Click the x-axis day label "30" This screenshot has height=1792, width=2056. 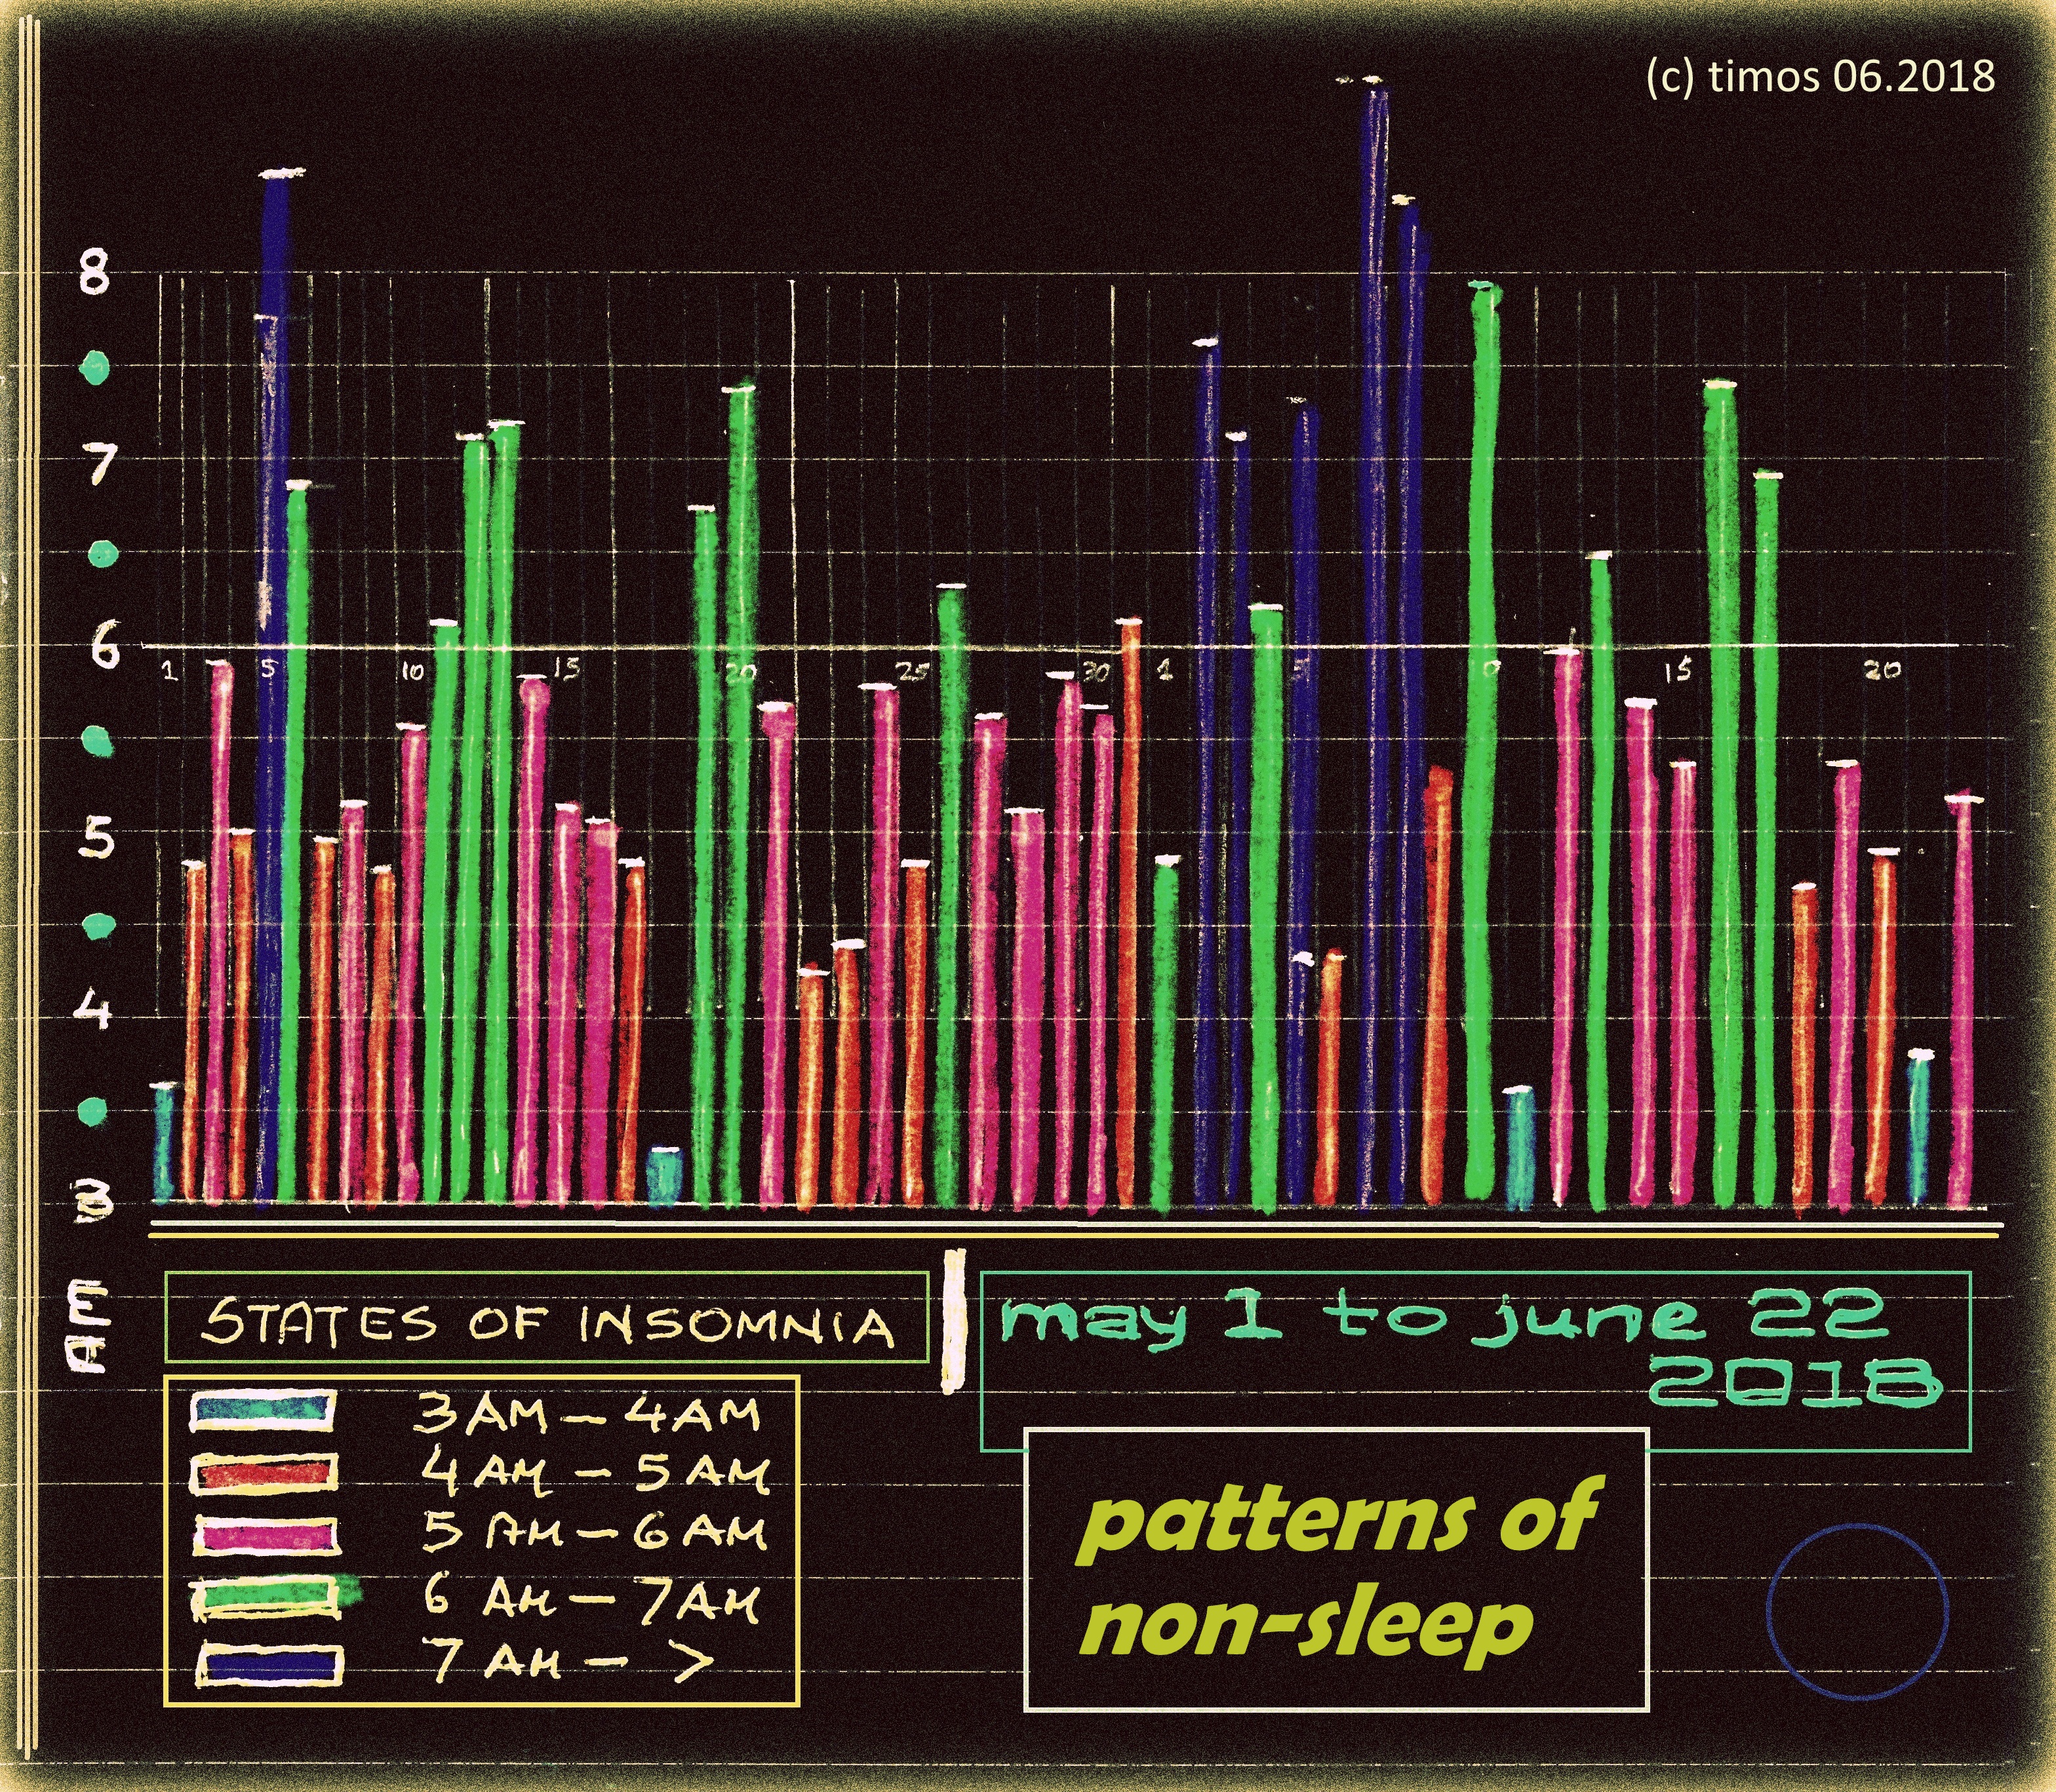point(1097,673)
